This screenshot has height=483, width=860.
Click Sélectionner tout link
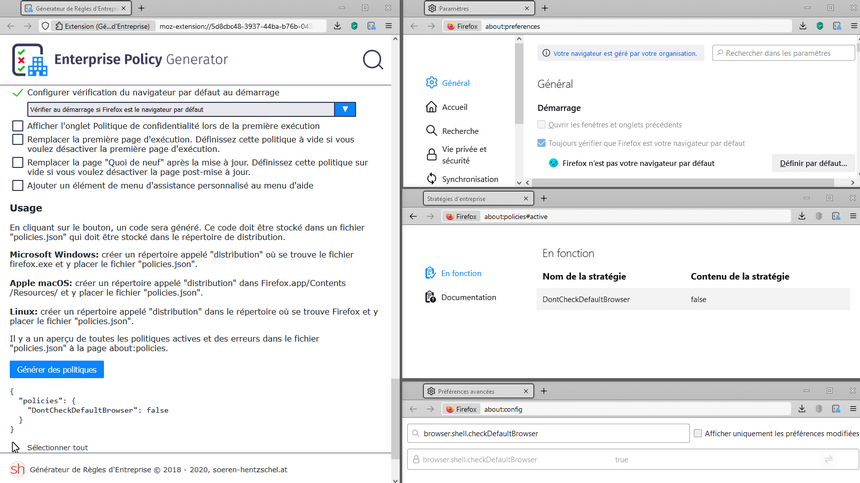[57, 447]
